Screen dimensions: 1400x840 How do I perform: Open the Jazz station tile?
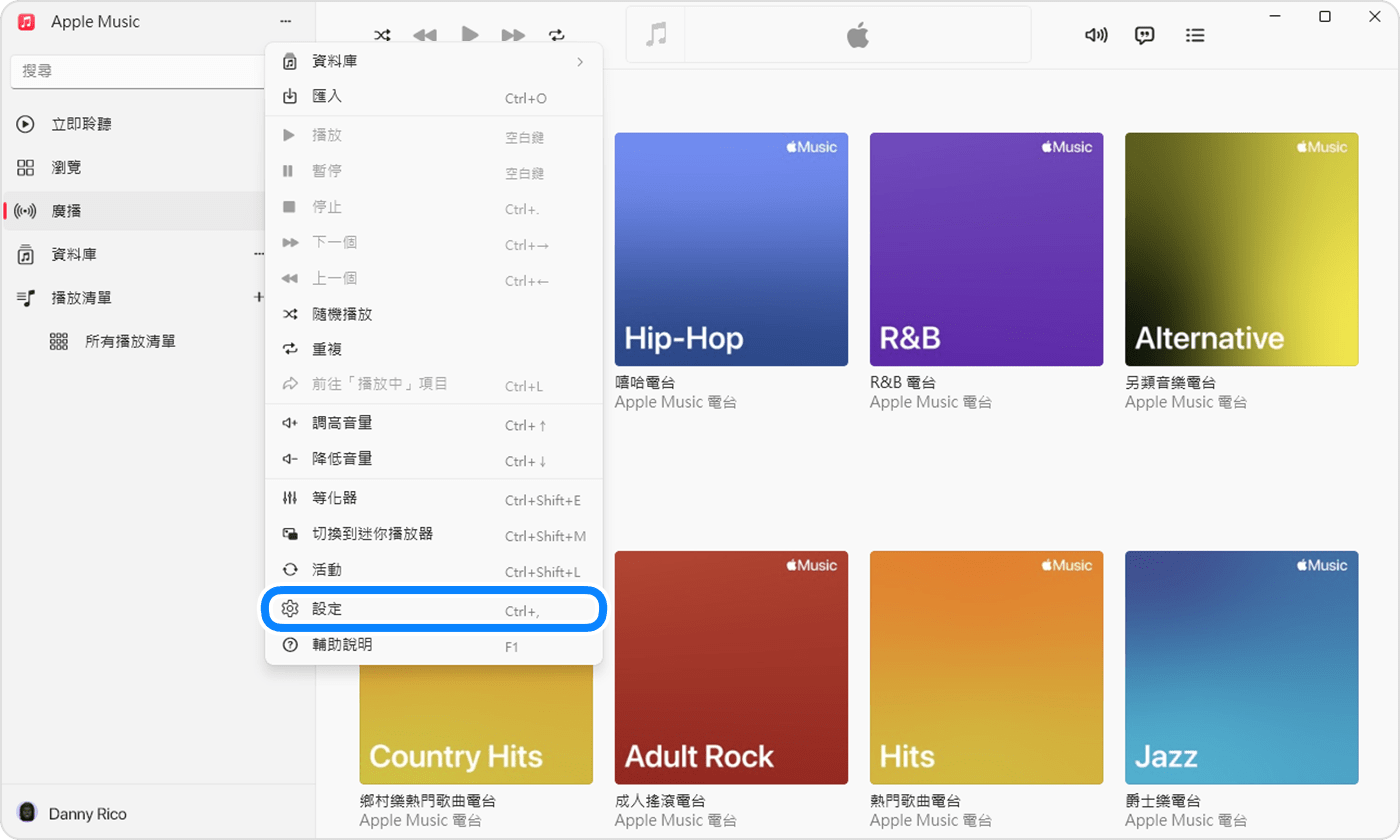[1242, 667]
